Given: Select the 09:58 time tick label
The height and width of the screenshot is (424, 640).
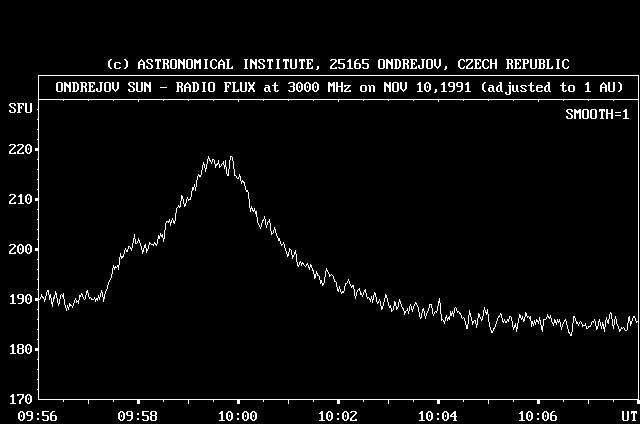Looking at the screenshot, I should point(137,415).
